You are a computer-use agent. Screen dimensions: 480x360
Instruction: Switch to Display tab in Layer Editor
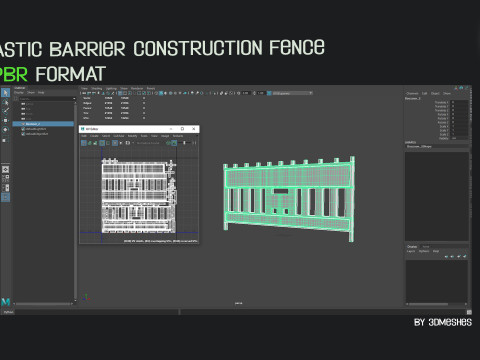412,247
